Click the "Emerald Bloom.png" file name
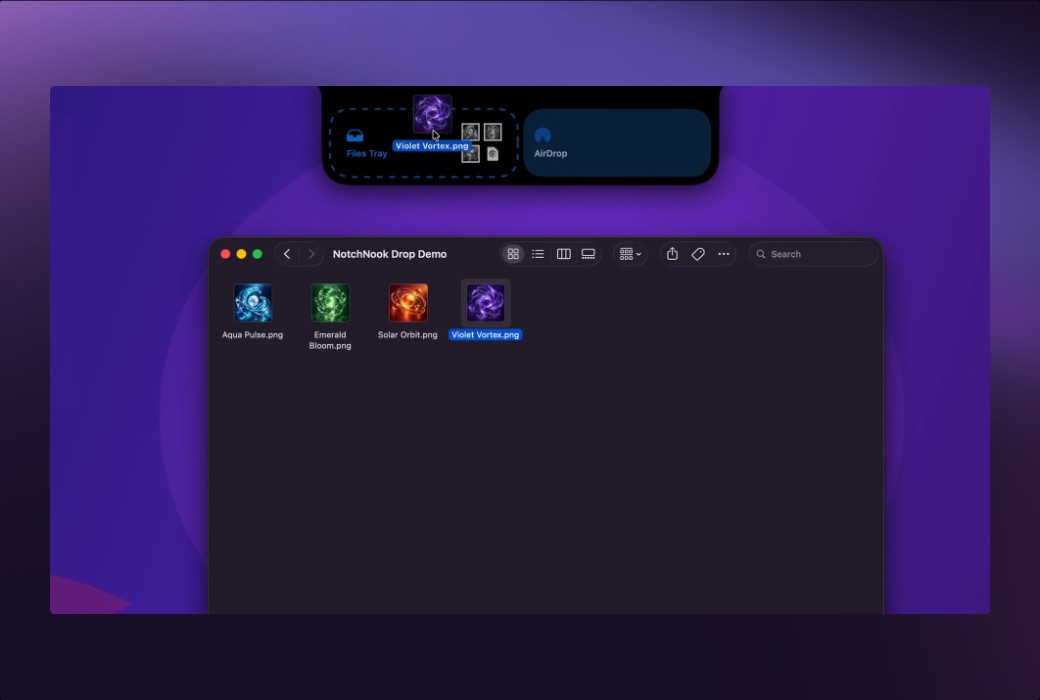This screenshot has height=700, width=1040. click(x=330, y=340)
